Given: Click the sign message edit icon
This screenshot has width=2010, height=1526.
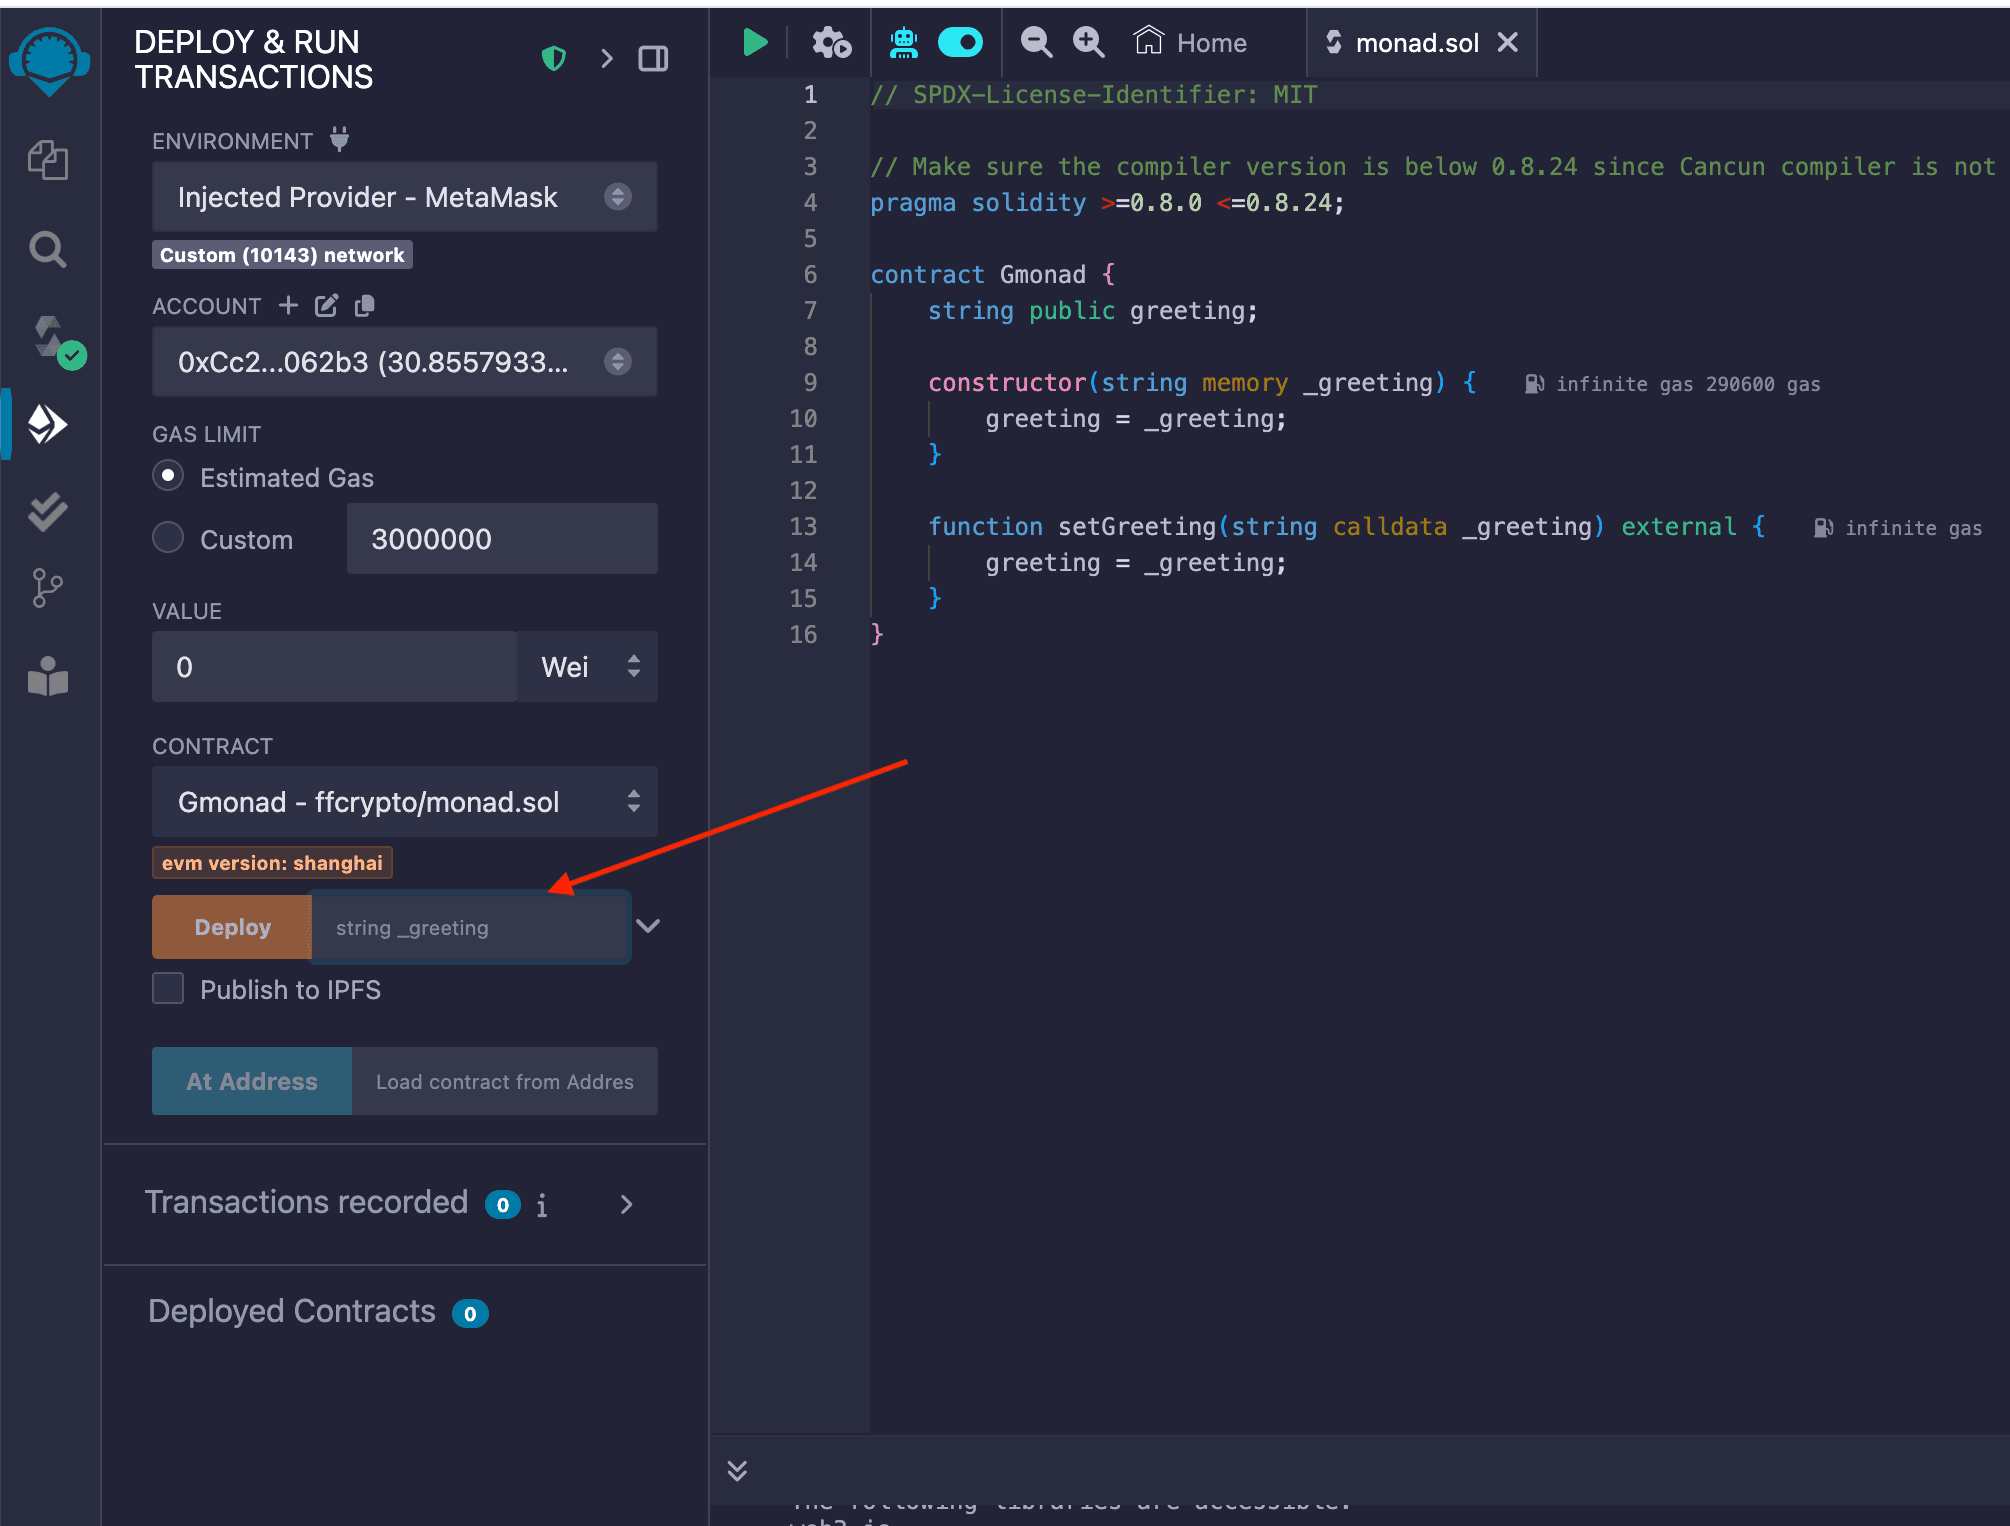Looking at the screenshot, I should pos(327,305).
